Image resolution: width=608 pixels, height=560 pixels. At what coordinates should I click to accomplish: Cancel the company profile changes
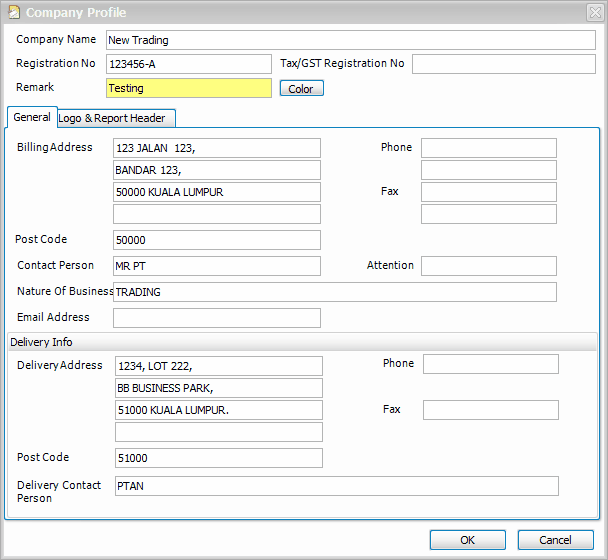point(555,540)
